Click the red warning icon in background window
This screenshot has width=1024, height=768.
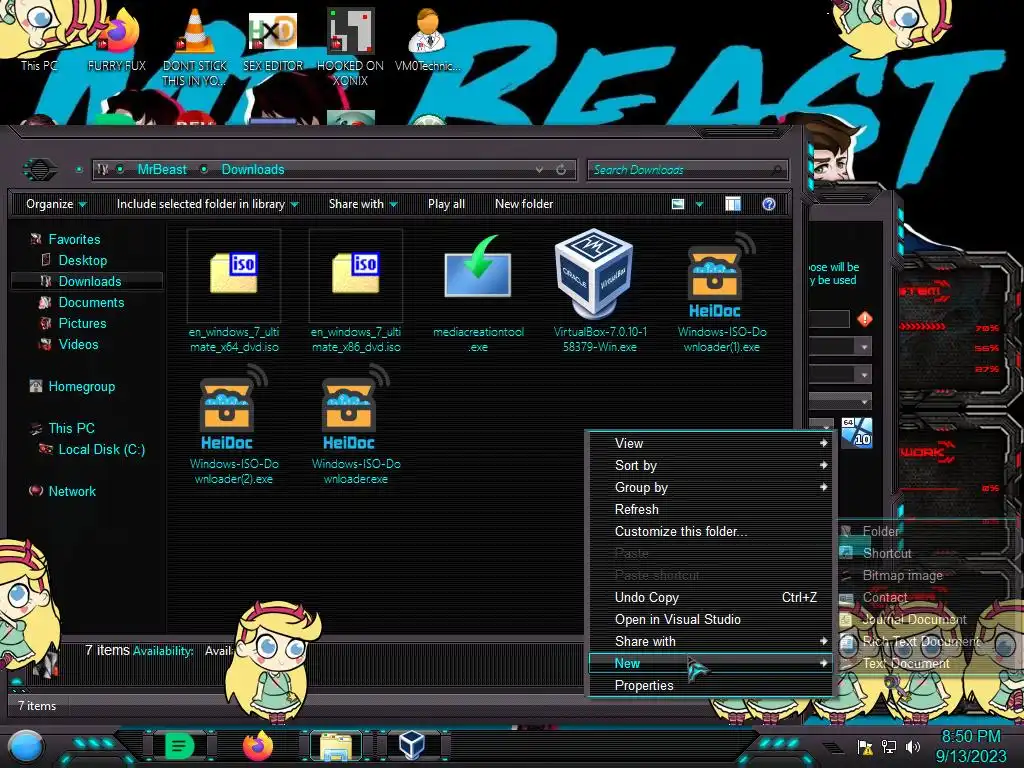(x=865, y=319)
